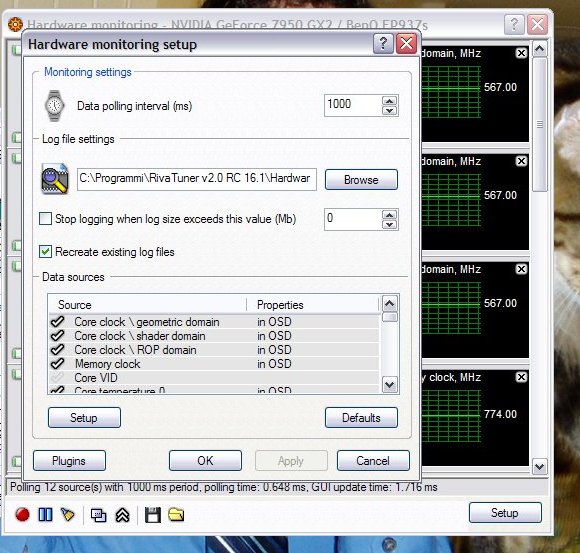The image size is (580, 553).
Task: Click the 774.00 value in memory graph
Action: pos(500,414)
